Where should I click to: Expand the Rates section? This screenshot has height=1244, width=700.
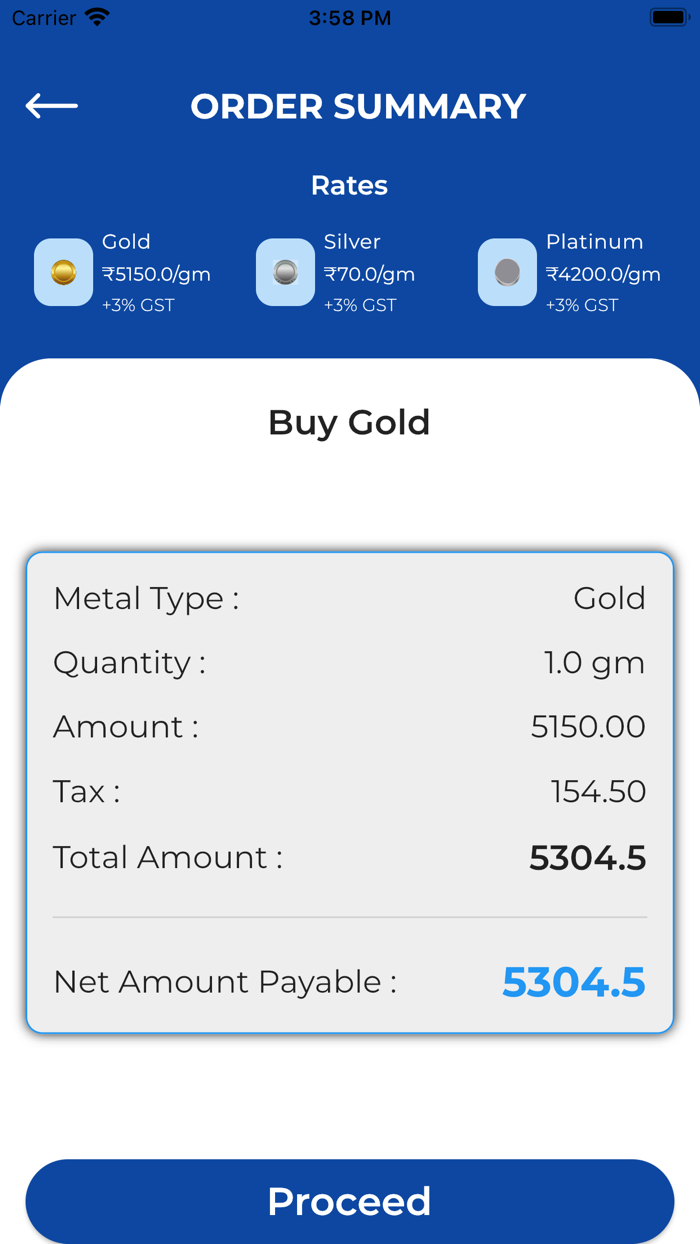(x=349, y=185)
